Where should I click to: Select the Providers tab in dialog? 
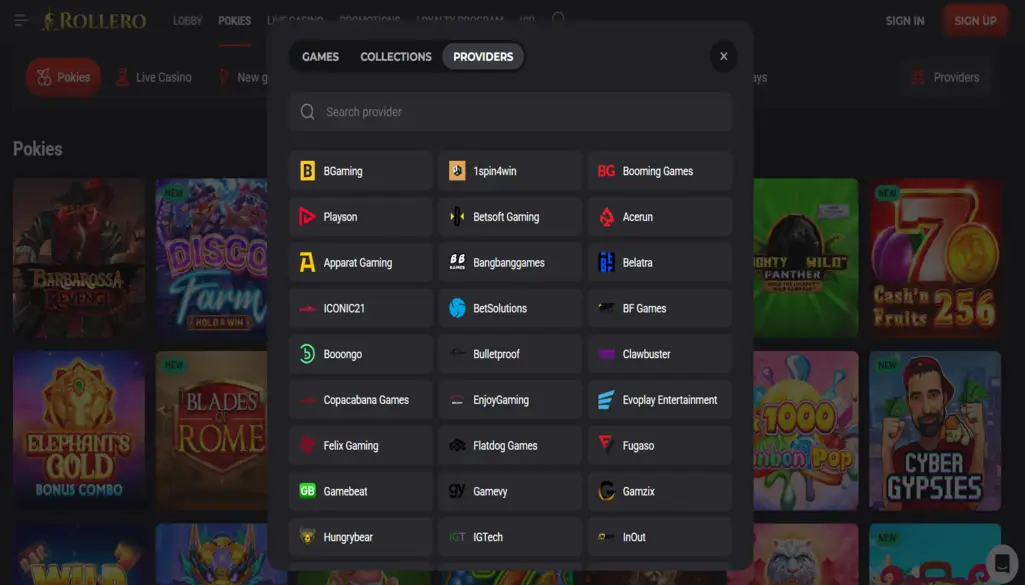[x=483, y=57]
